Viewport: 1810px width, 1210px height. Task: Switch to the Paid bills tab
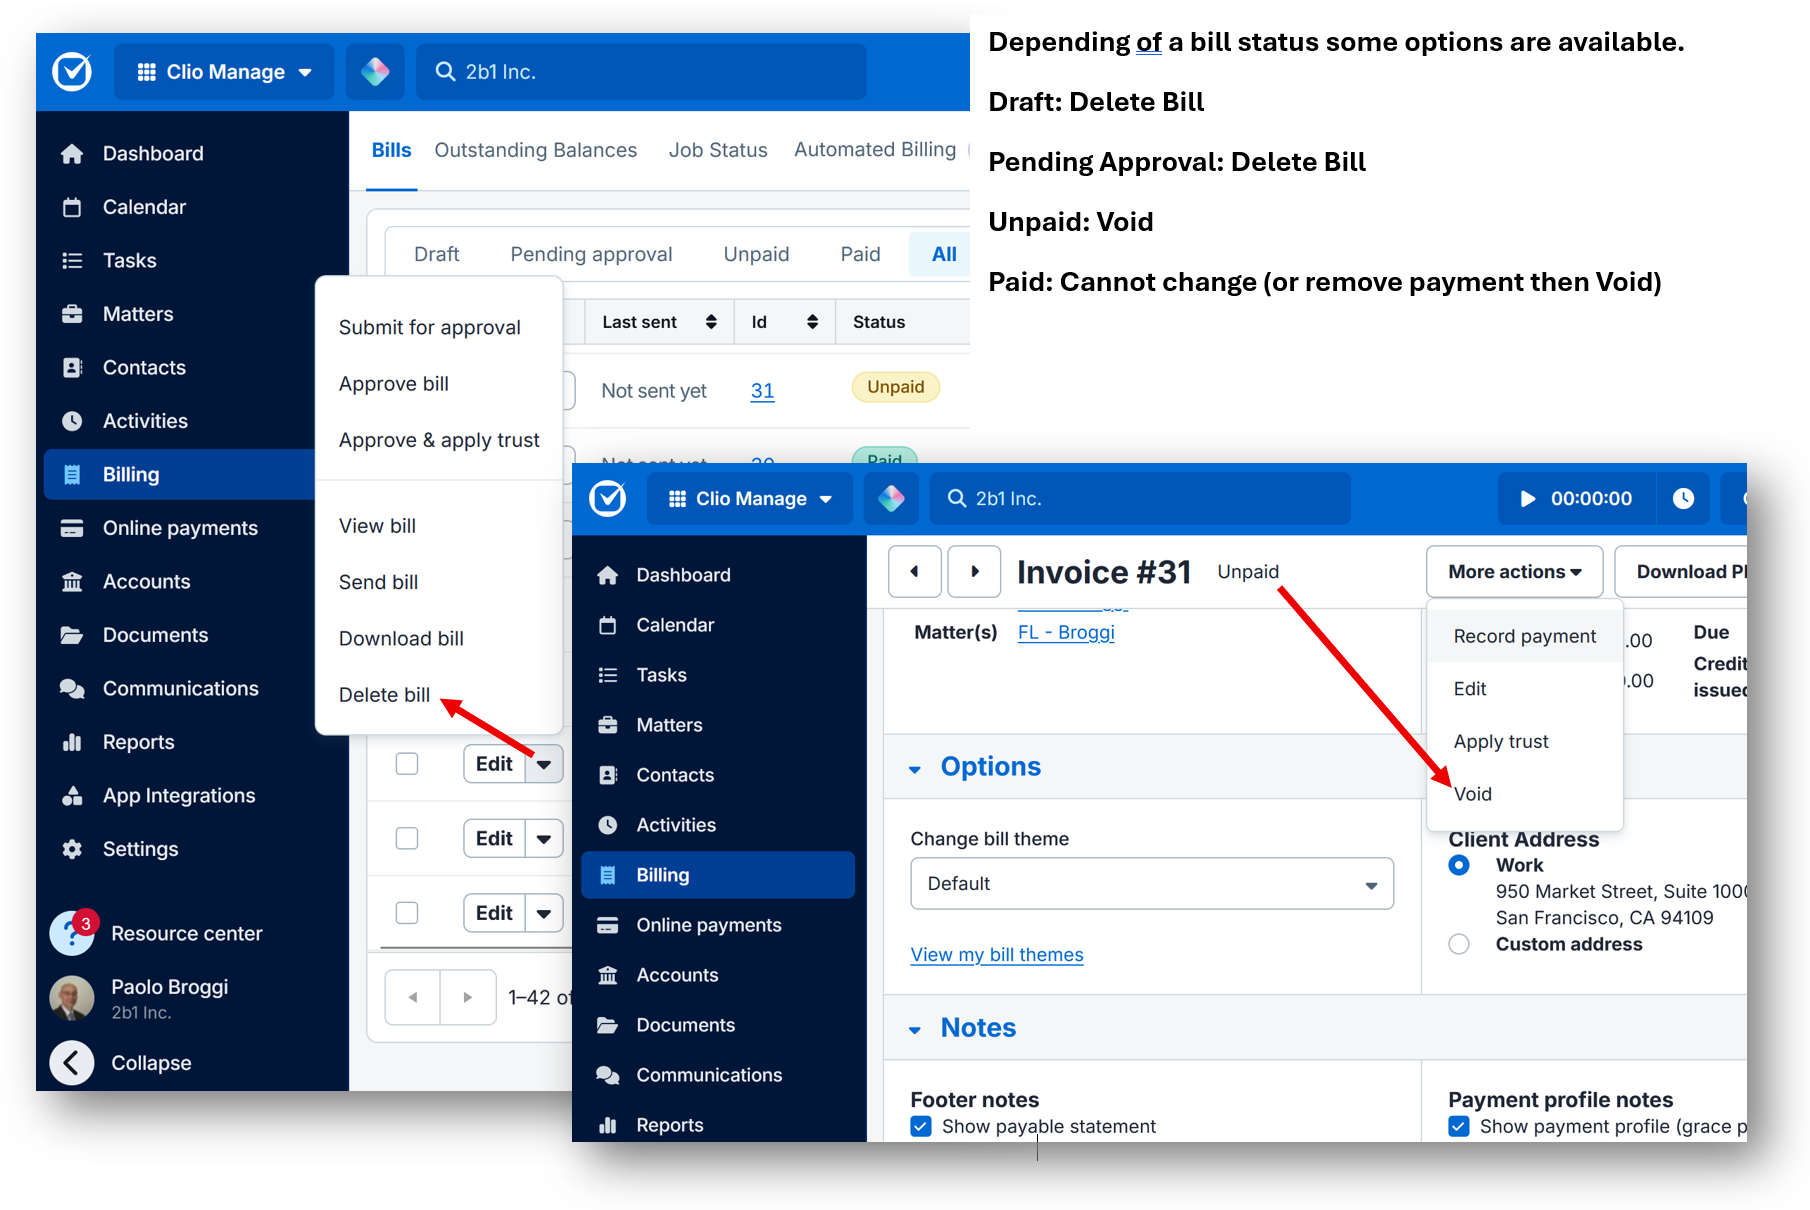(859, 254)
